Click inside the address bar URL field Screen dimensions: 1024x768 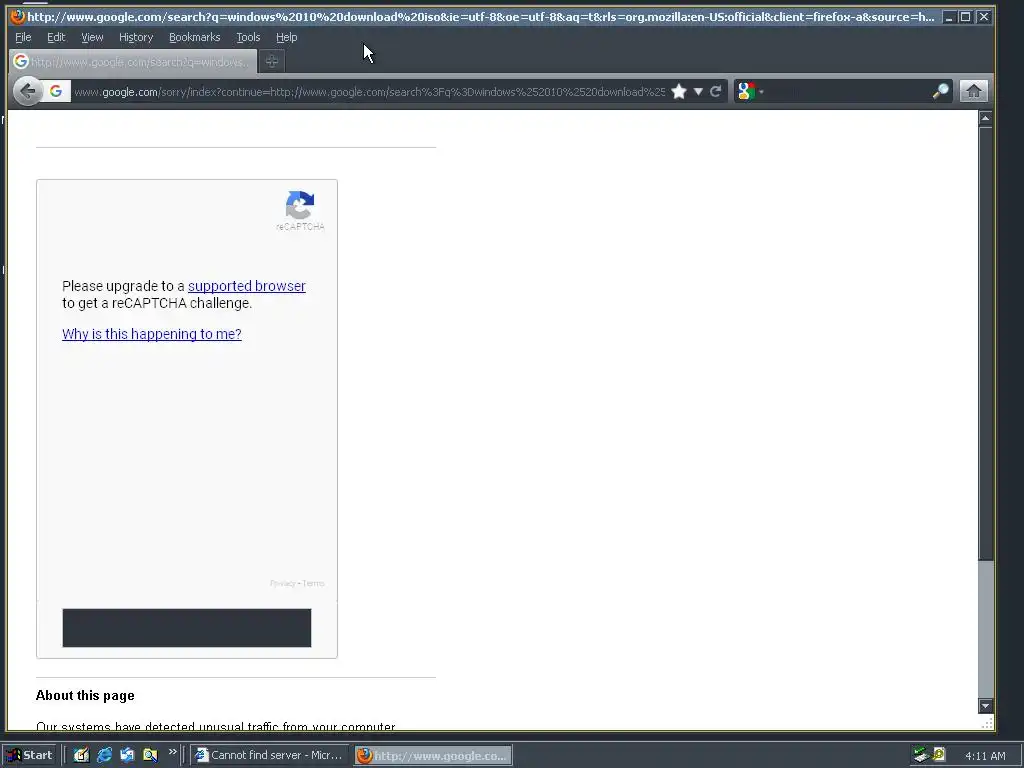coord(369,91)
